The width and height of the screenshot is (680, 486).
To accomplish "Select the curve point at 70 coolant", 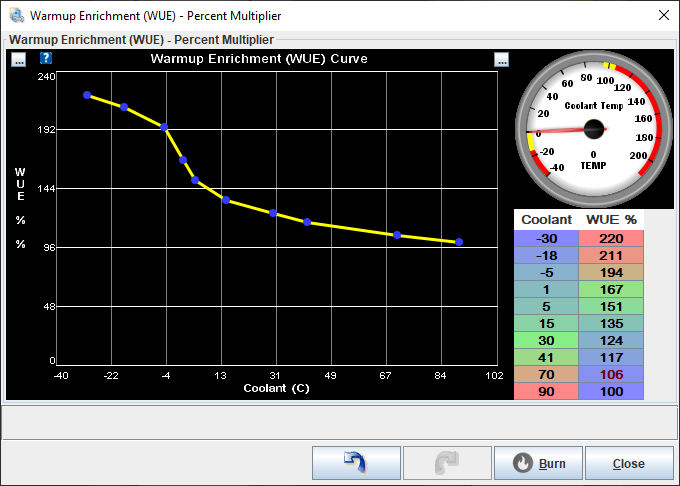I will click(397, 235).
